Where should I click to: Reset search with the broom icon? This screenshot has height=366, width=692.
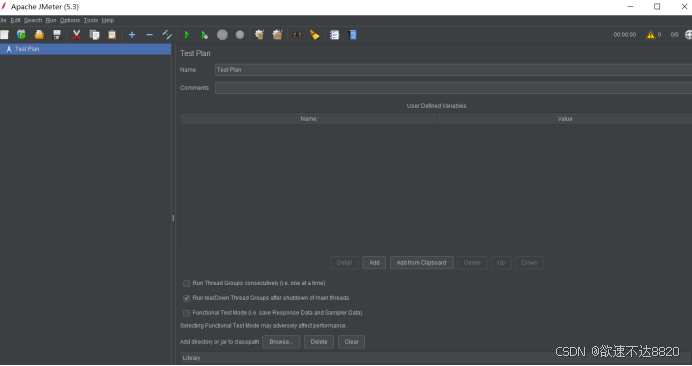tap(315, 34)
